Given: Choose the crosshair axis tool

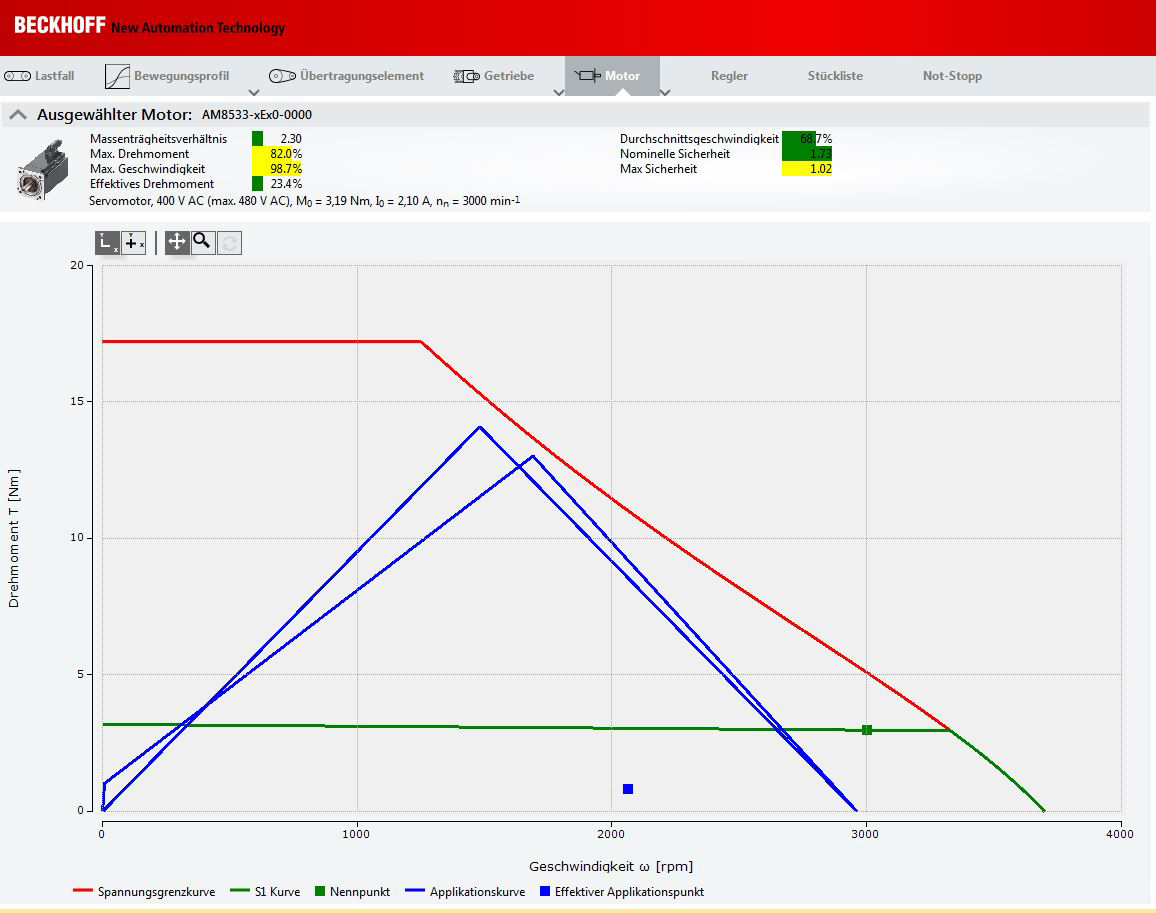Looking at the screenshot, I should pyautogui.click(x=133, y=243).
